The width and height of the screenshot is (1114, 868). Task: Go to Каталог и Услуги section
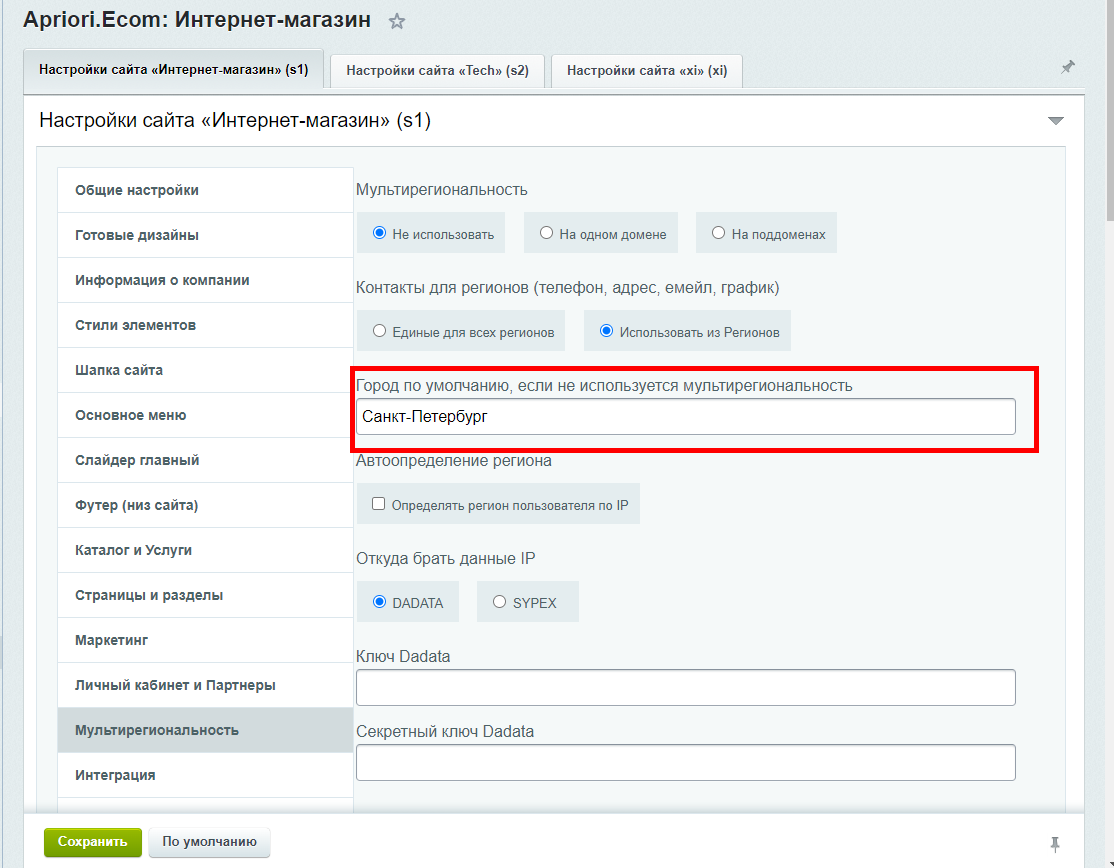[x=133, y=550]
